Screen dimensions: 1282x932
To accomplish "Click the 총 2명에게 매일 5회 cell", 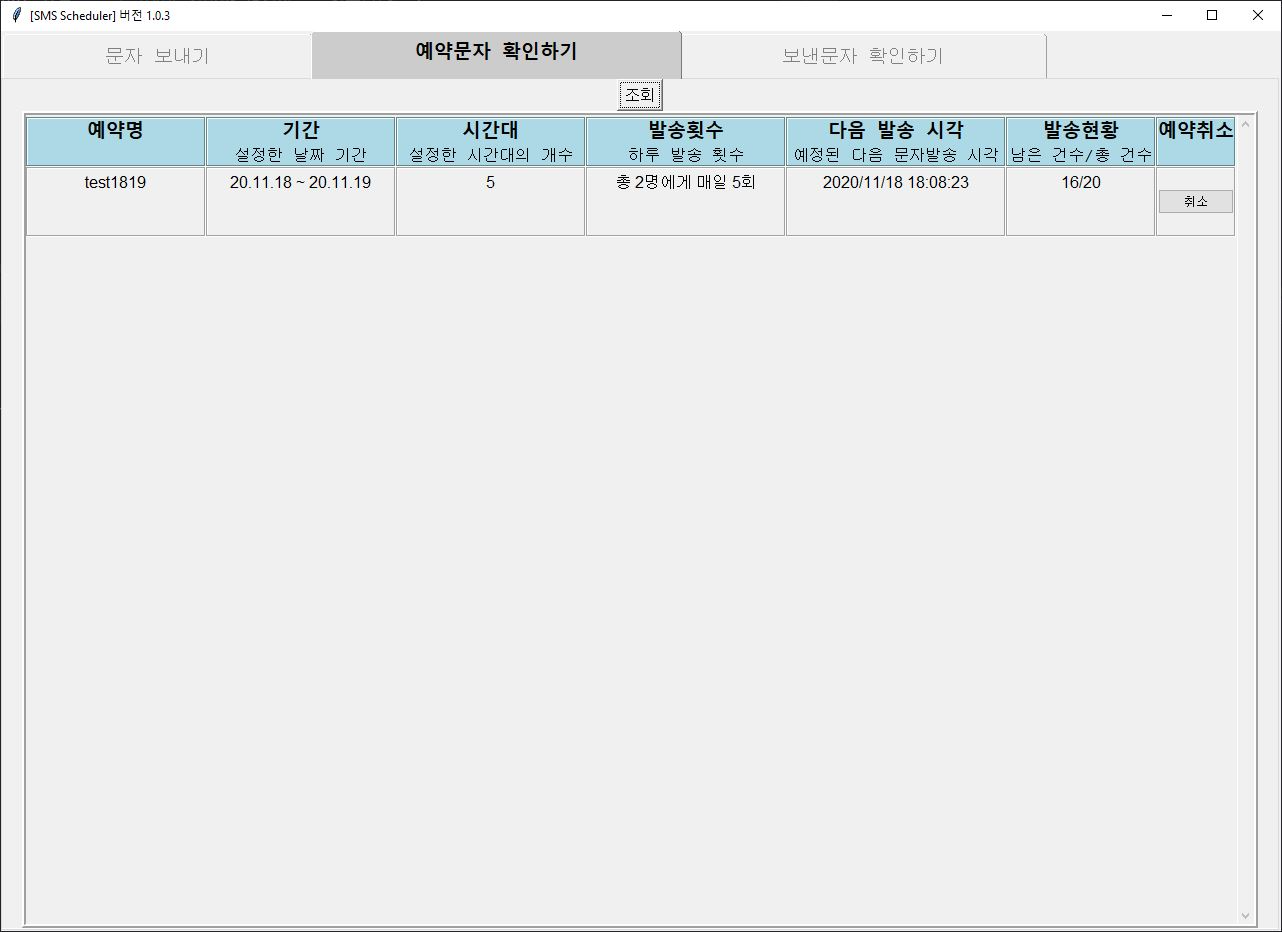I will click(685, 201).
